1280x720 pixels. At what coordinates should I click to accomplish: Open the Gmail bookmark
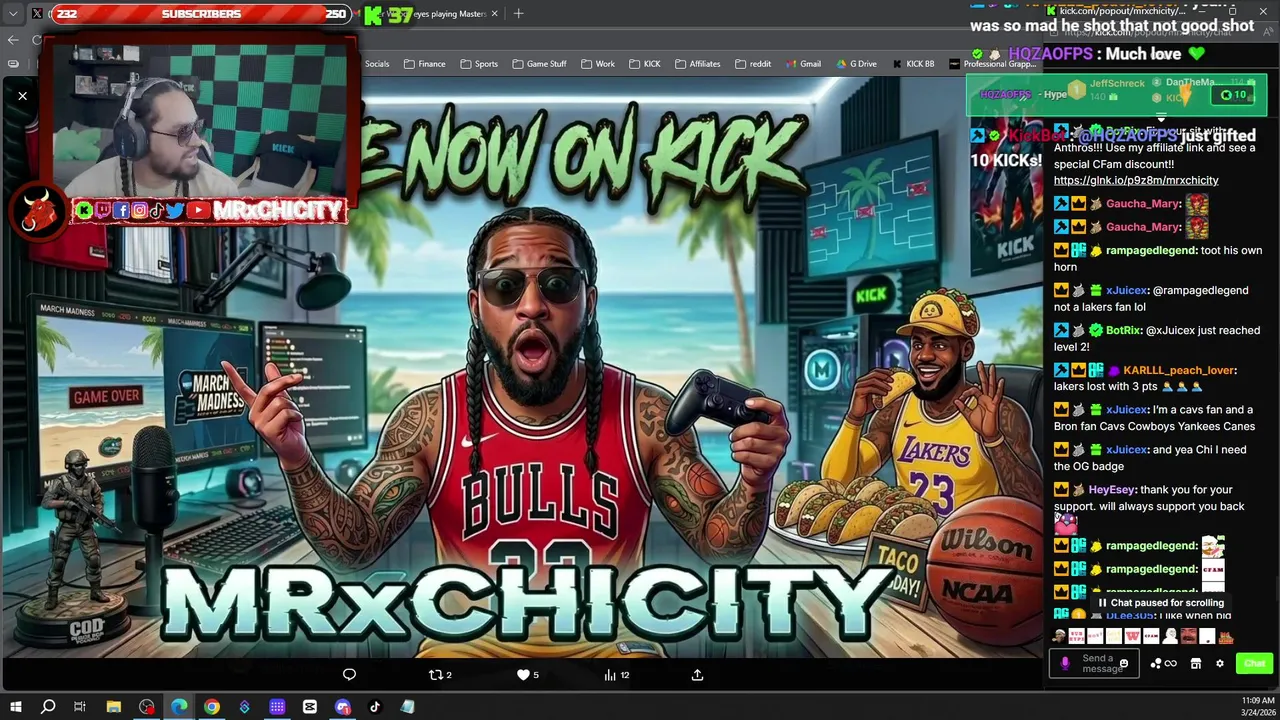(x=803, y=64)
